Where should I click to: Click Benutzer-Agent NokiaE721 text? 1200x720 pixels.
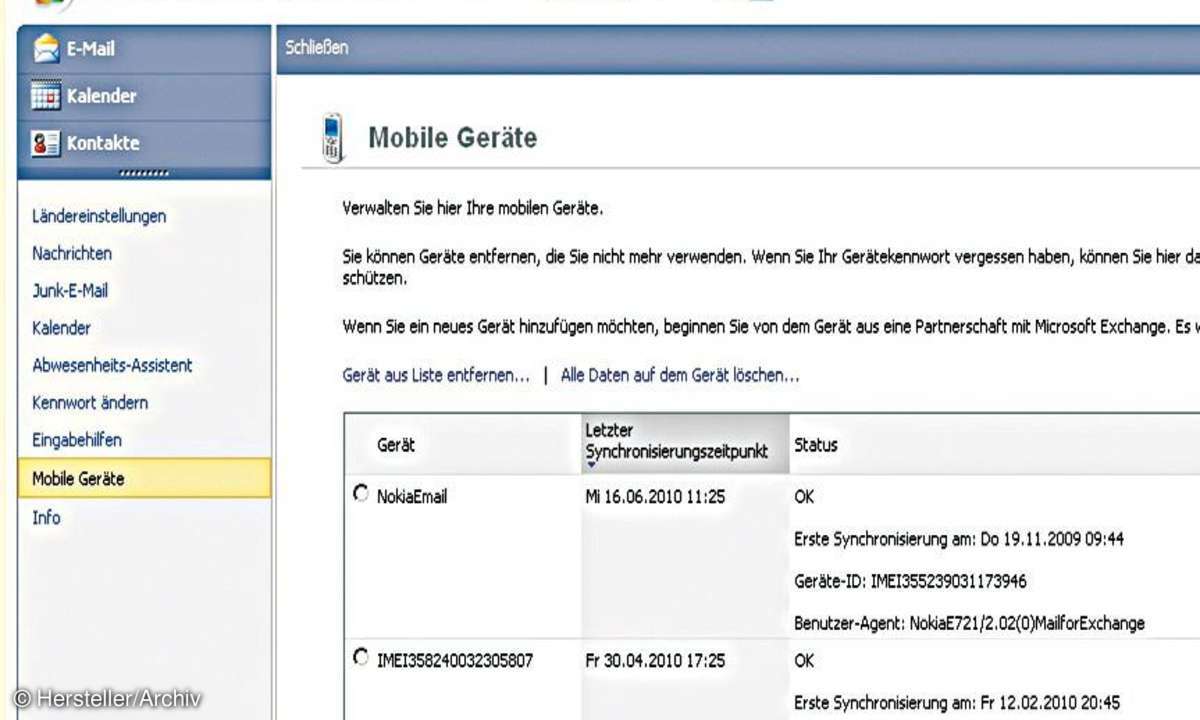click(969, 623)
